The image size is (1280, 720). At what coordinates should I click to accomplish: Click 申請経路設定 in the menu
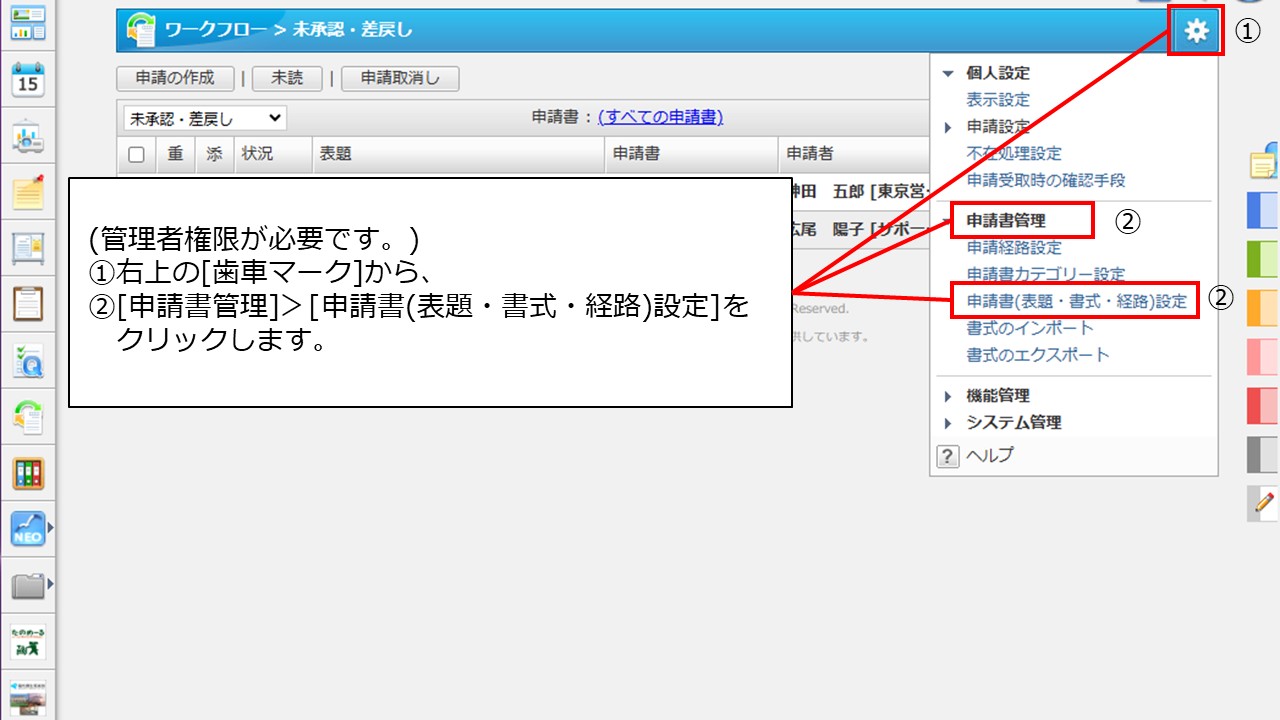[x=1012, y=247]
